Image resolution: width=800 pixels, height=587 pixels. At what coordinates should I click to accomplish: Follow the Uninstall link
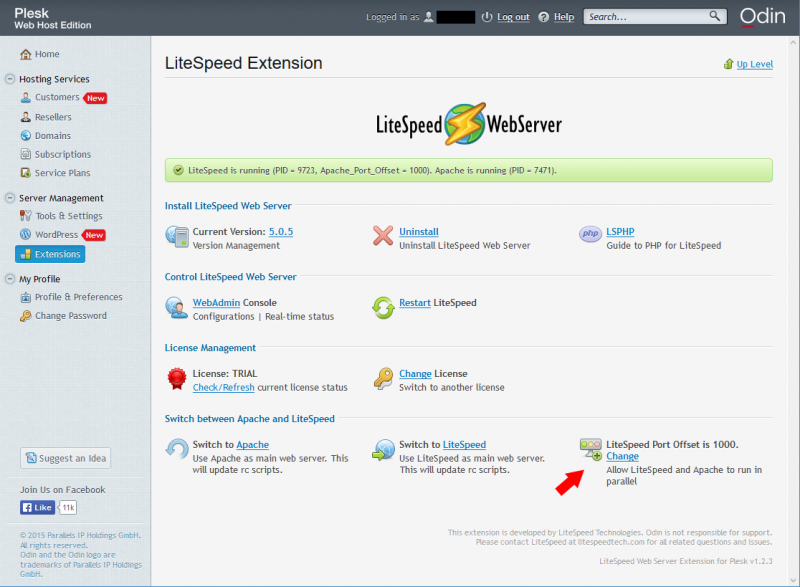pos(419,232)
